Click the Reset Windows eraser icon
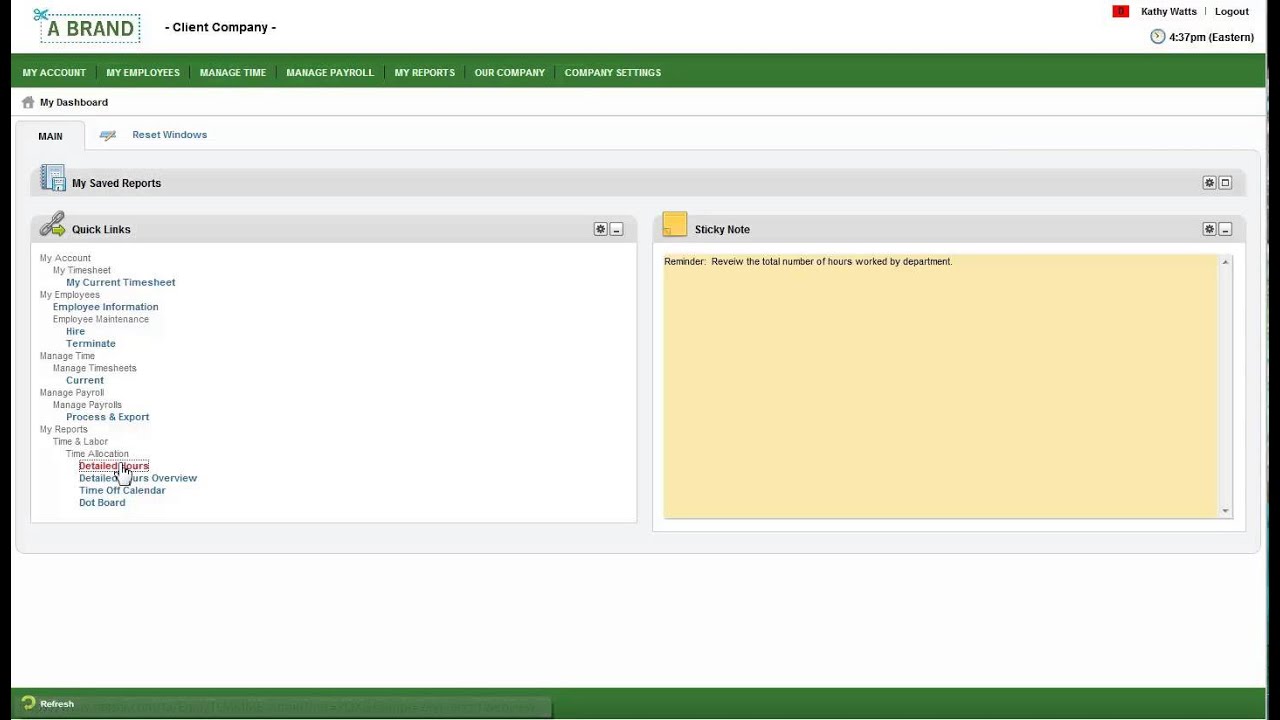Image resolution: width=1280 pixels, height=720 pixels. coord(108,135)
